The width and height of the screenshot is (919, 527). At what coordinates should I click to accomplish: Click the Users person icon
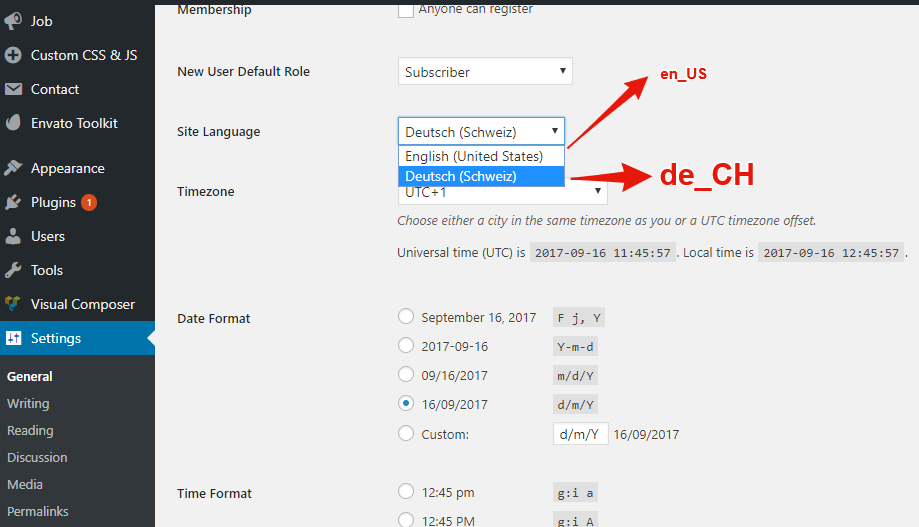[x=13, y=236]
